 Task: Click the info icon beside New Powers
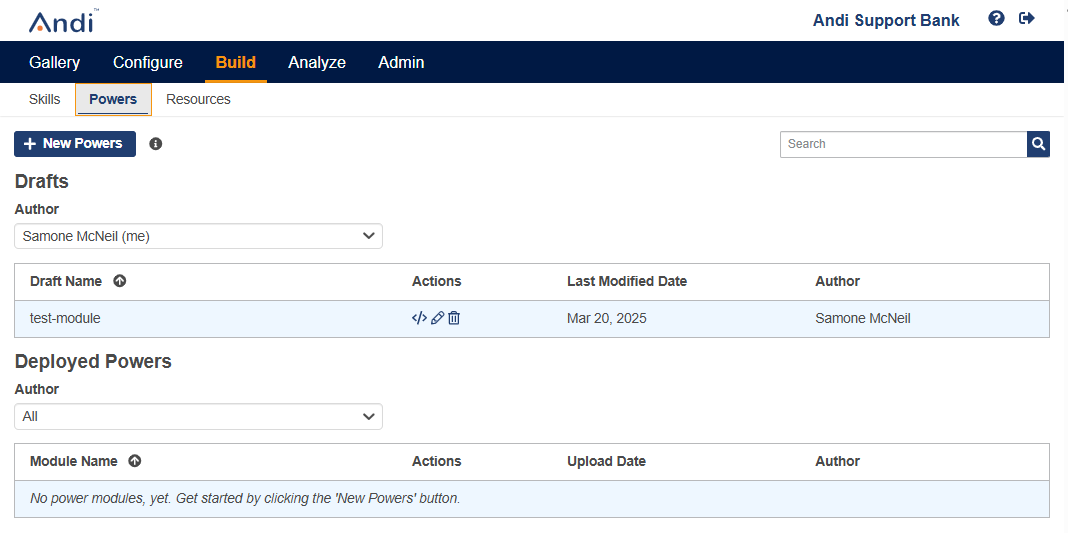(156, 144)
